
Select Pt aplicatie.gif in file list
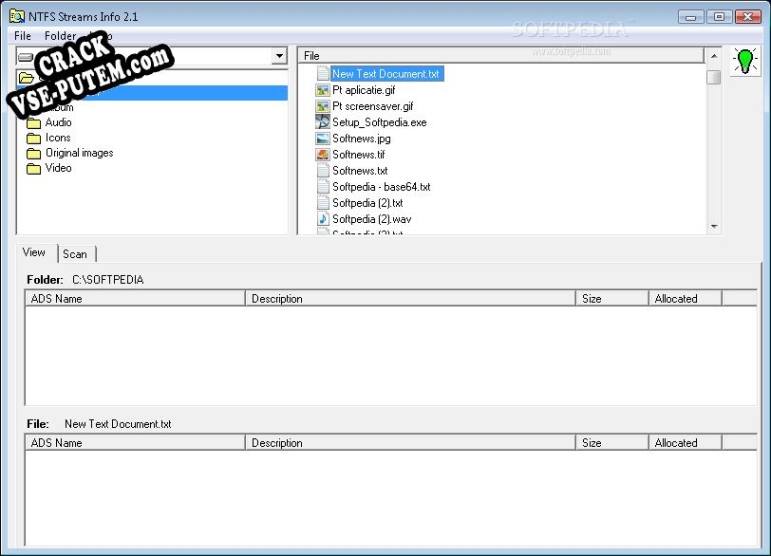(x=363, y=90)
